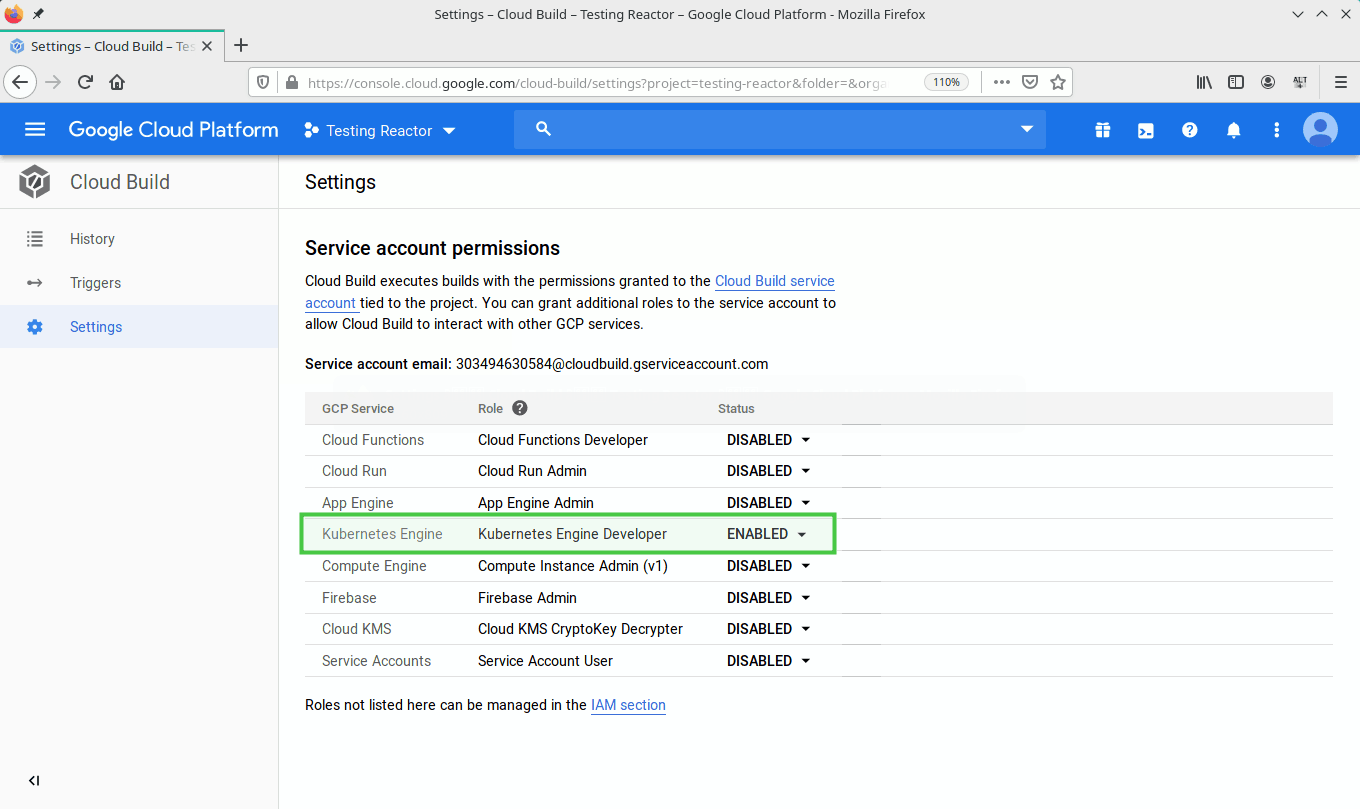Open the three-dot utilities menu in header
Viewport: 1360px width, 809px height.
coord(1276,130)
